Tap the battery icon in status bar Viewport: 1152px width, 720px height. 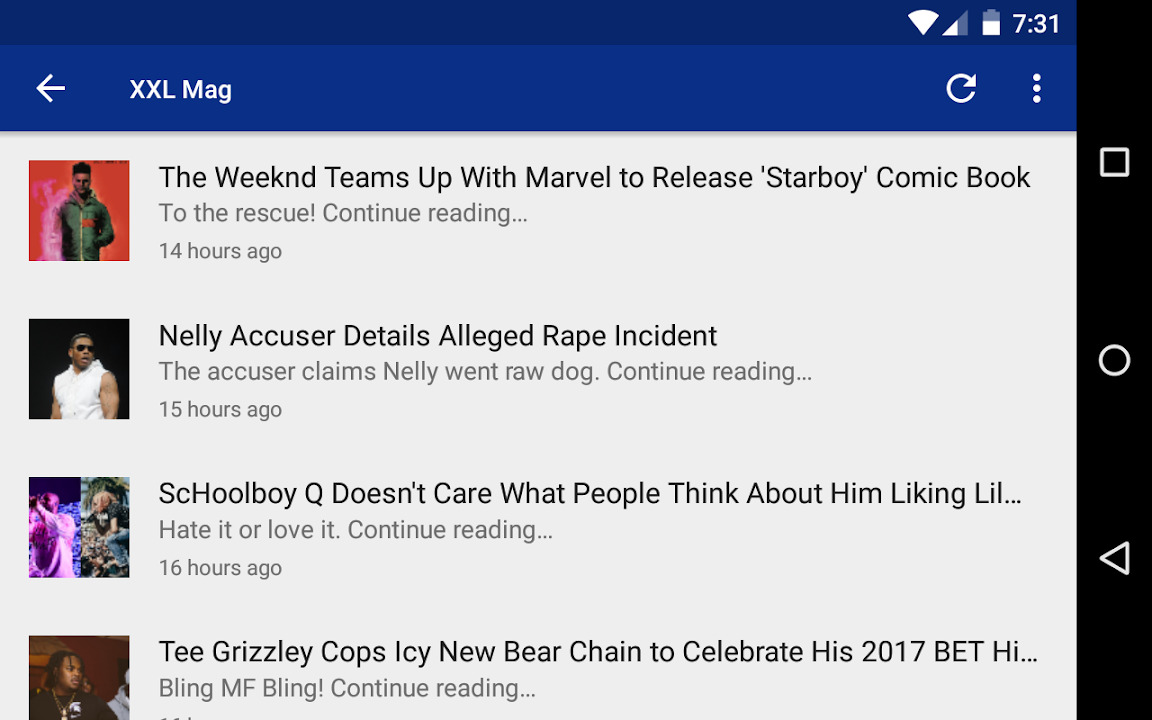coord(991,23)
